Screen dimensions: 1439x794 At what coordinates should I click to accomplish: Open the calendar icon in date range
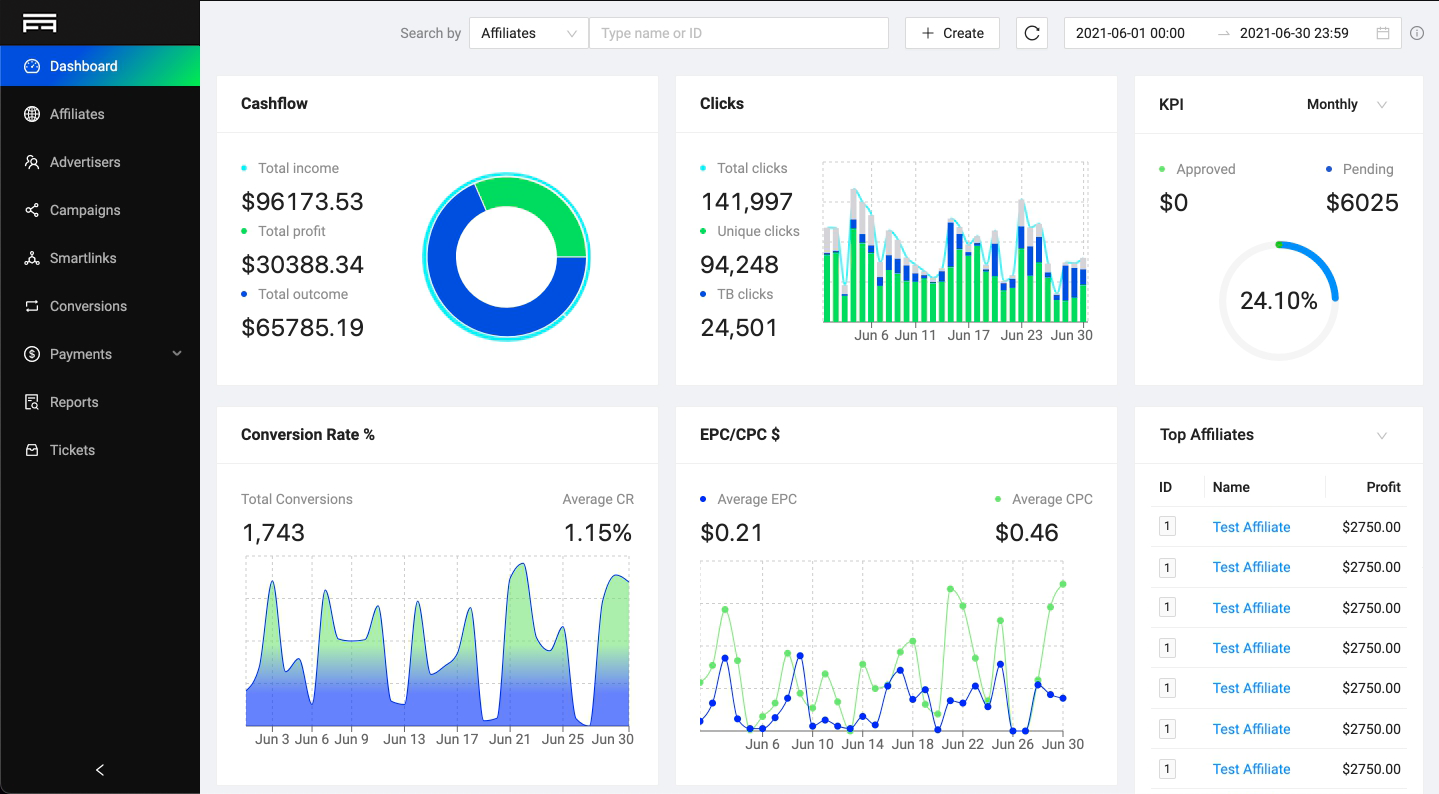(x=1383, y=33)
